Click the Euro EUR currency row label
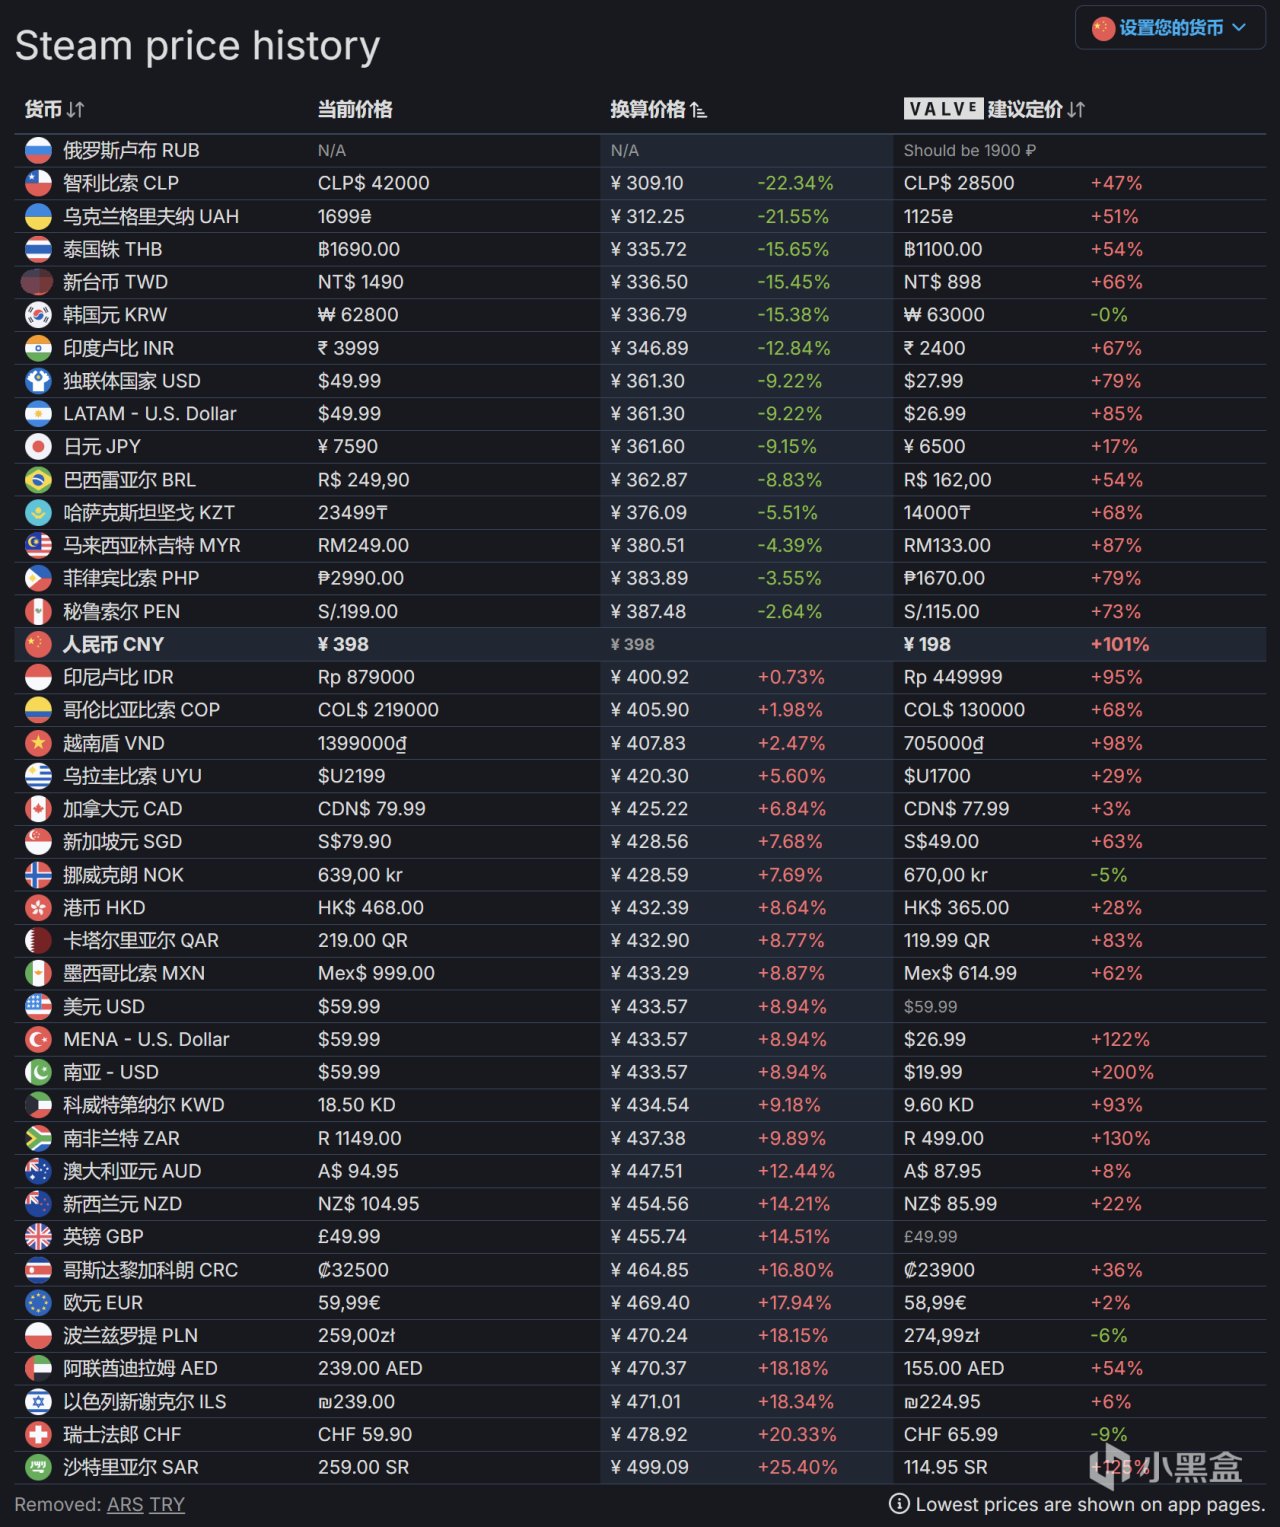This screenshot has width=1280, height=1527. tap(102, 1303)
